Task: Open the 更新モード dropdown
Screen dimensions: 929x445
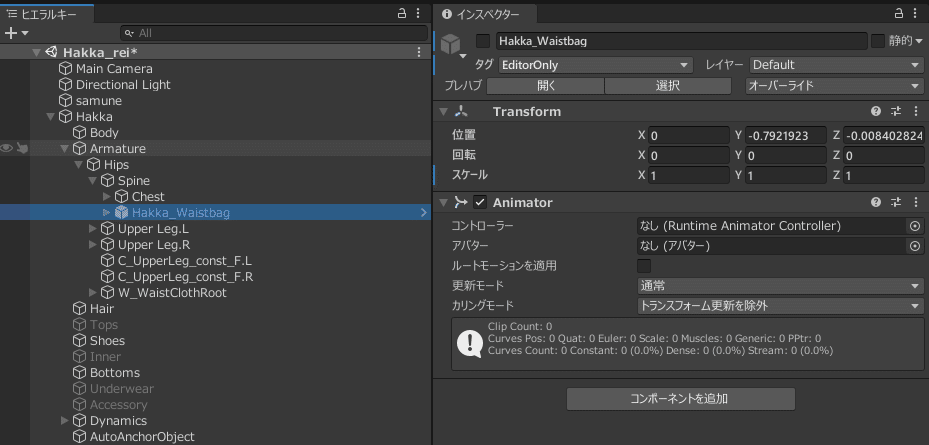Action: pos(780,286)
